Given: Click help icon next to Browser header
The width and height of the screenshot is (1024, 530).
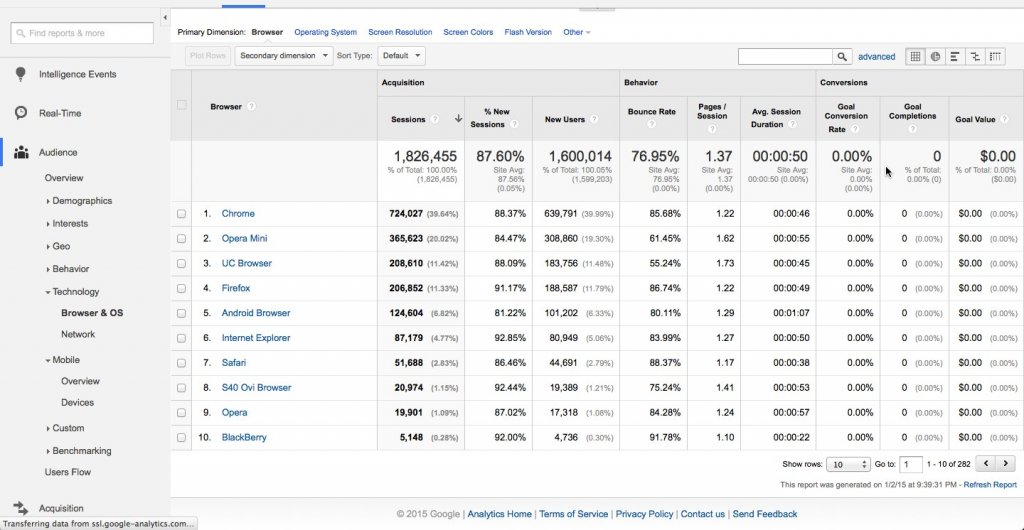Looking at the screenshot, I should pos(251,106).
